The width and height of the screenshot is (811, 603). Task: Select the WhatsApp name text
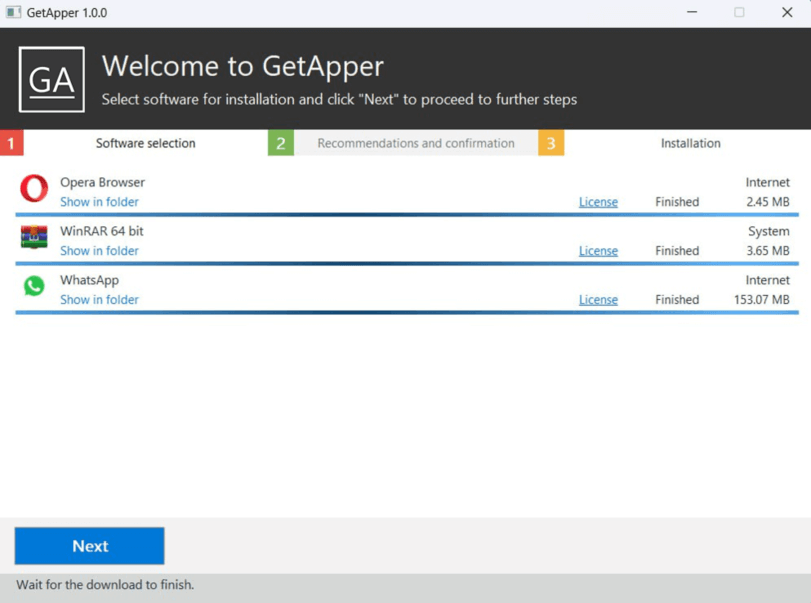tap(89, 280)
